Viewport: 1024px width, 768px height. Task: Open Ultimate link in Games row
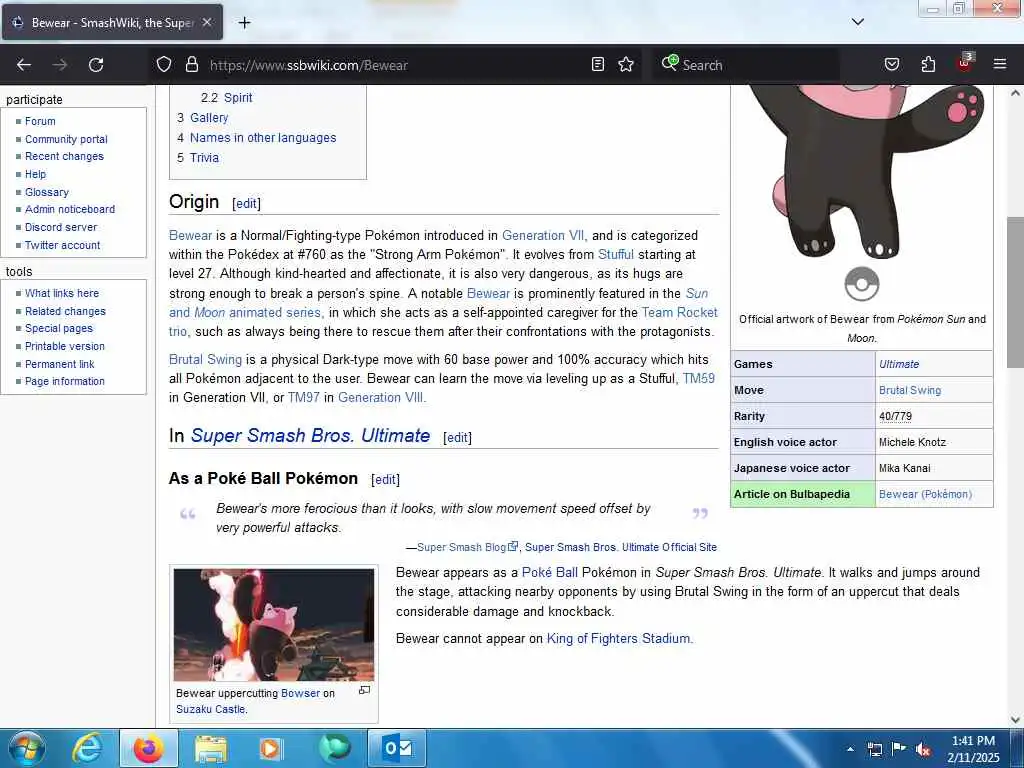(x=899, y=364)
